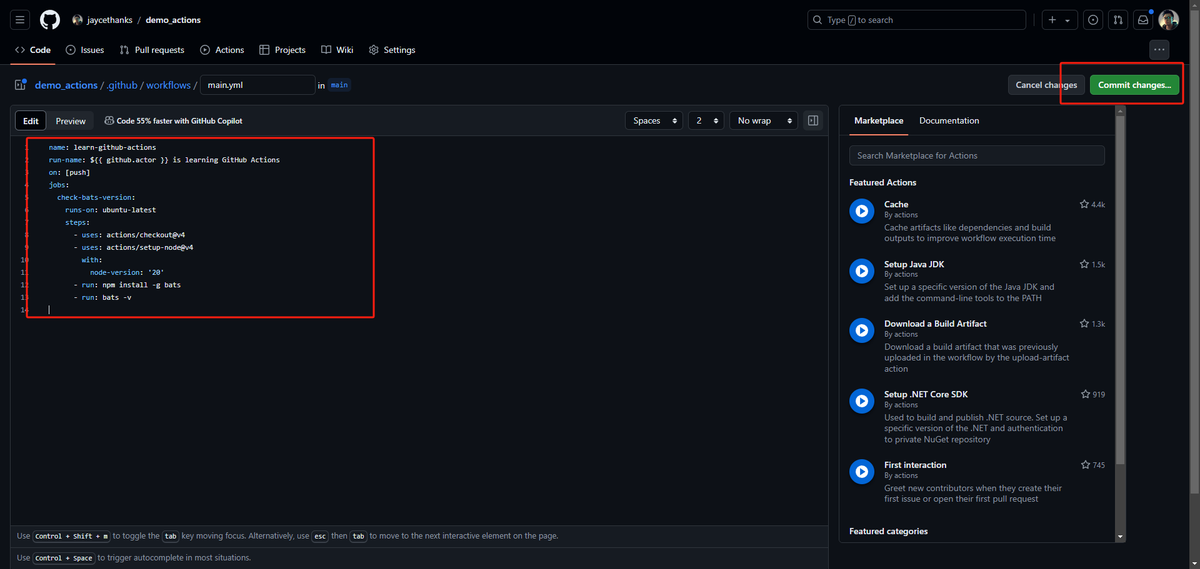The image size is (1200, 569).
Task: Click the Setup Java JDK action icon
Action: (x=861, y=271)
